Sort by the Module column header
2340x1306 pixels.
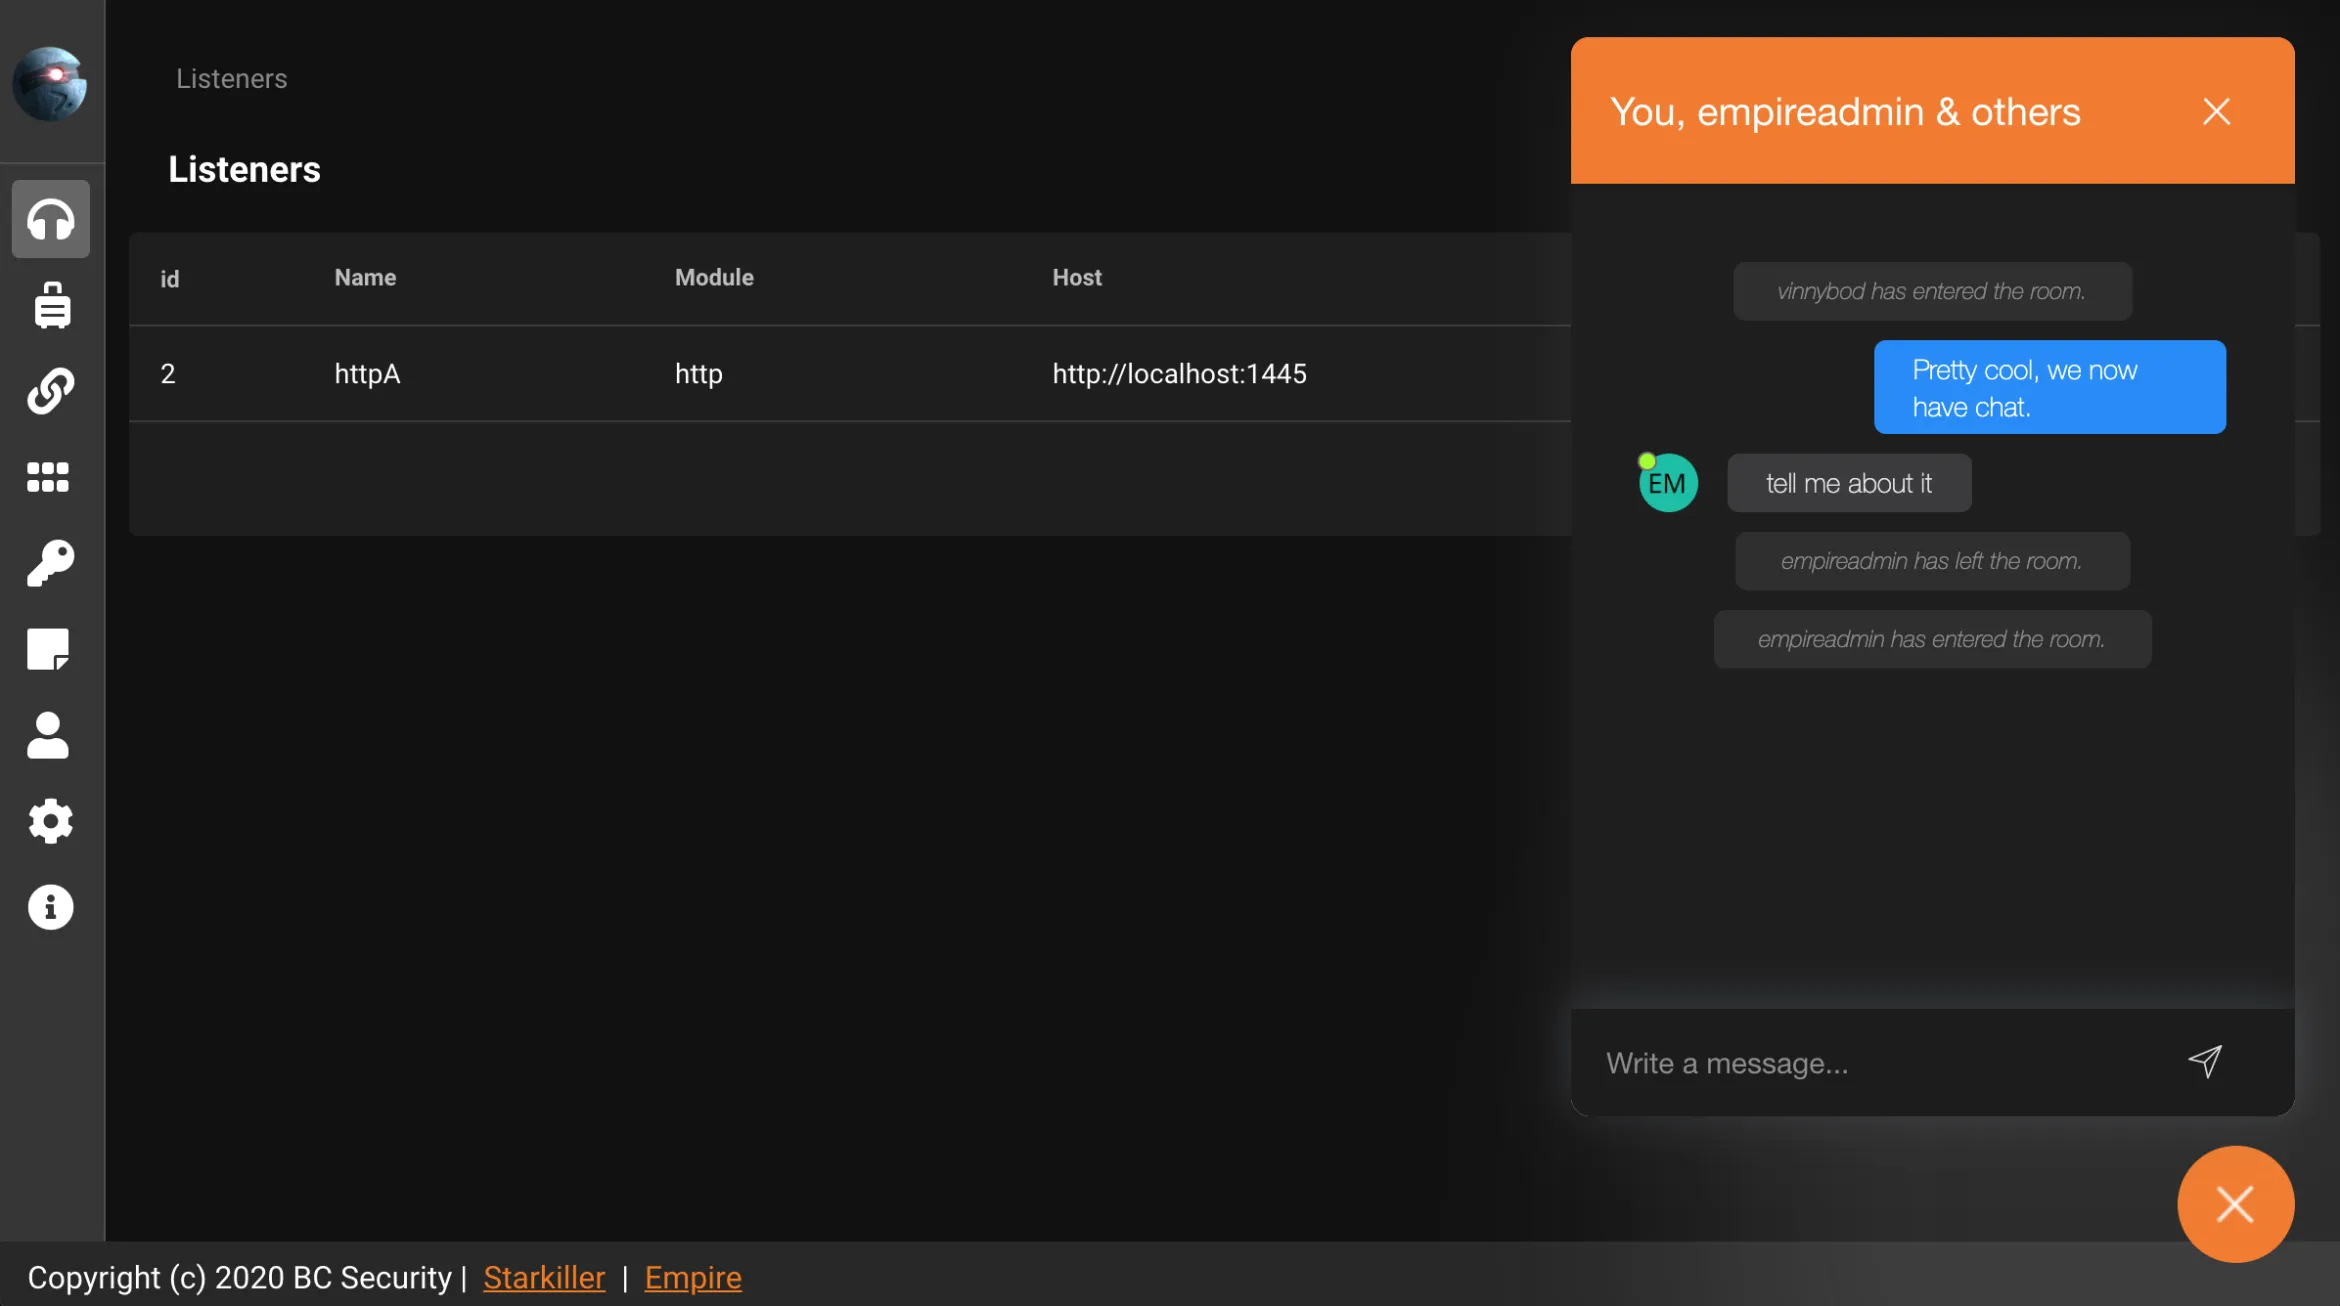[x=714, y=277]
